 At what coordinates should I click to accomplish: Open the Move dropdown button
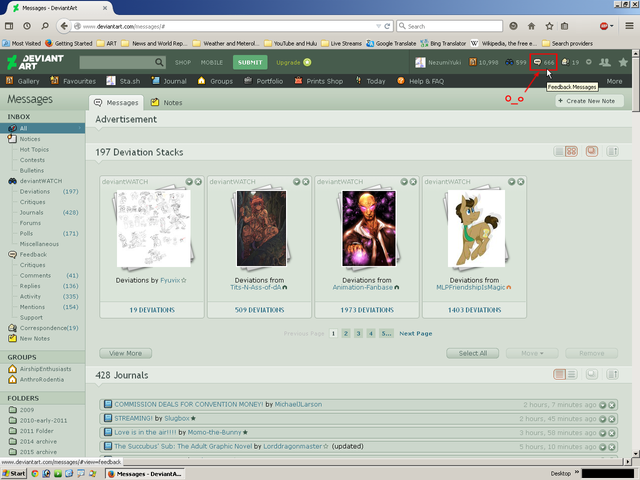(x=532, y=353)
